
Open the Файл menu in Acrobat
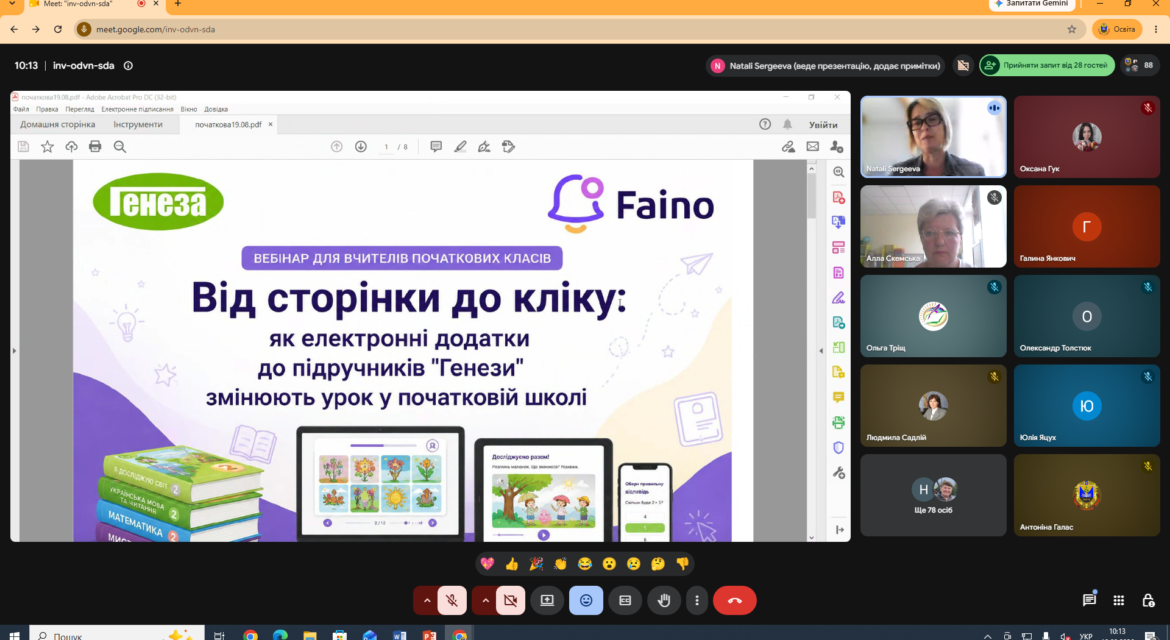[20, 109]
